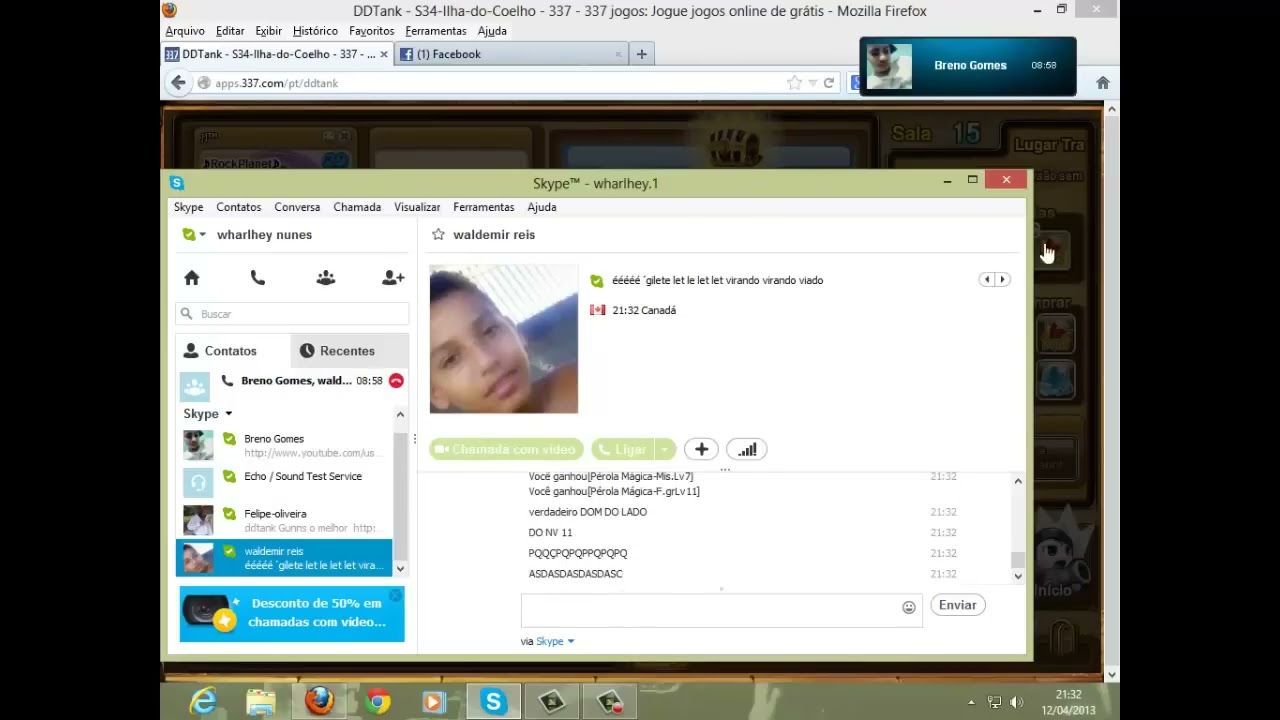The width and height of the screenshot is (1280, 720).
Task: Click the camera image in the Skype ad
Action: pyautogui.click(x=209, y=612)
